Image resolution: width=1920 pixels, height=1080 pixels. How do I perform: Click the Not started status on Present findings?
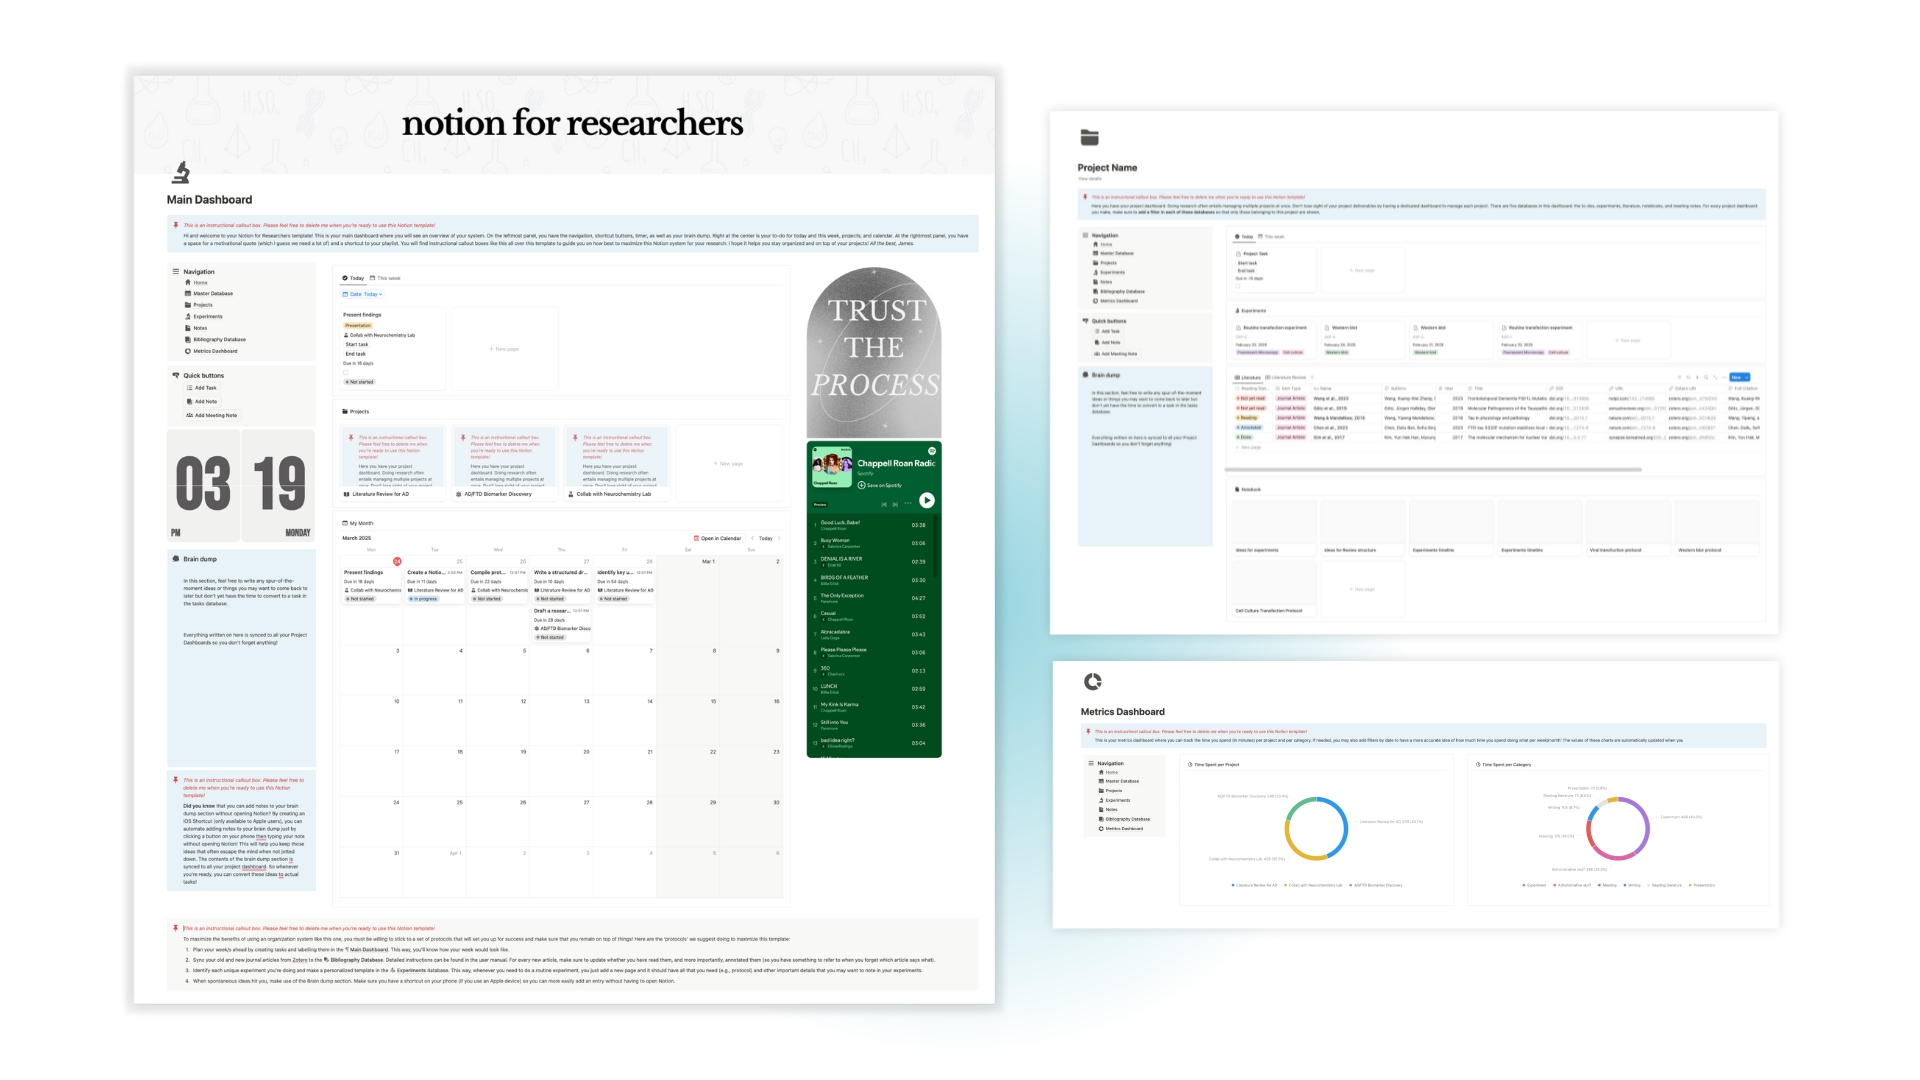tap(359, 382)
